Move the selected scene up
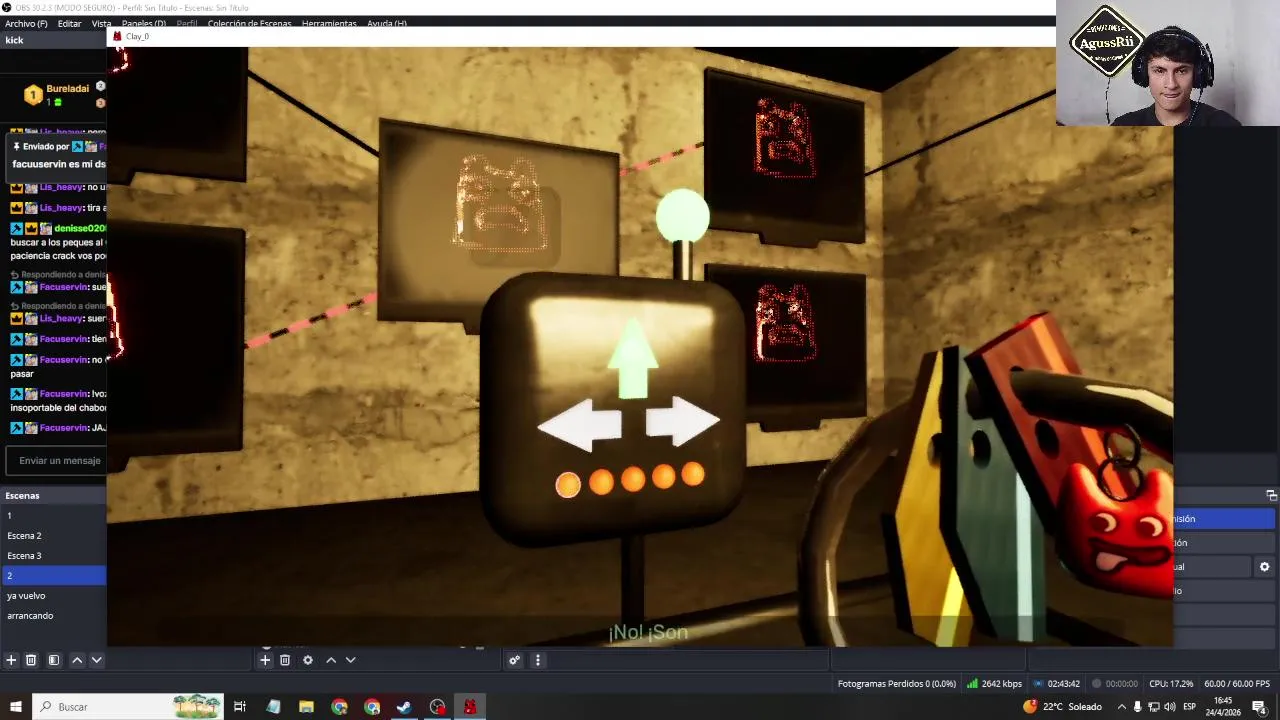 click(77, 660)
